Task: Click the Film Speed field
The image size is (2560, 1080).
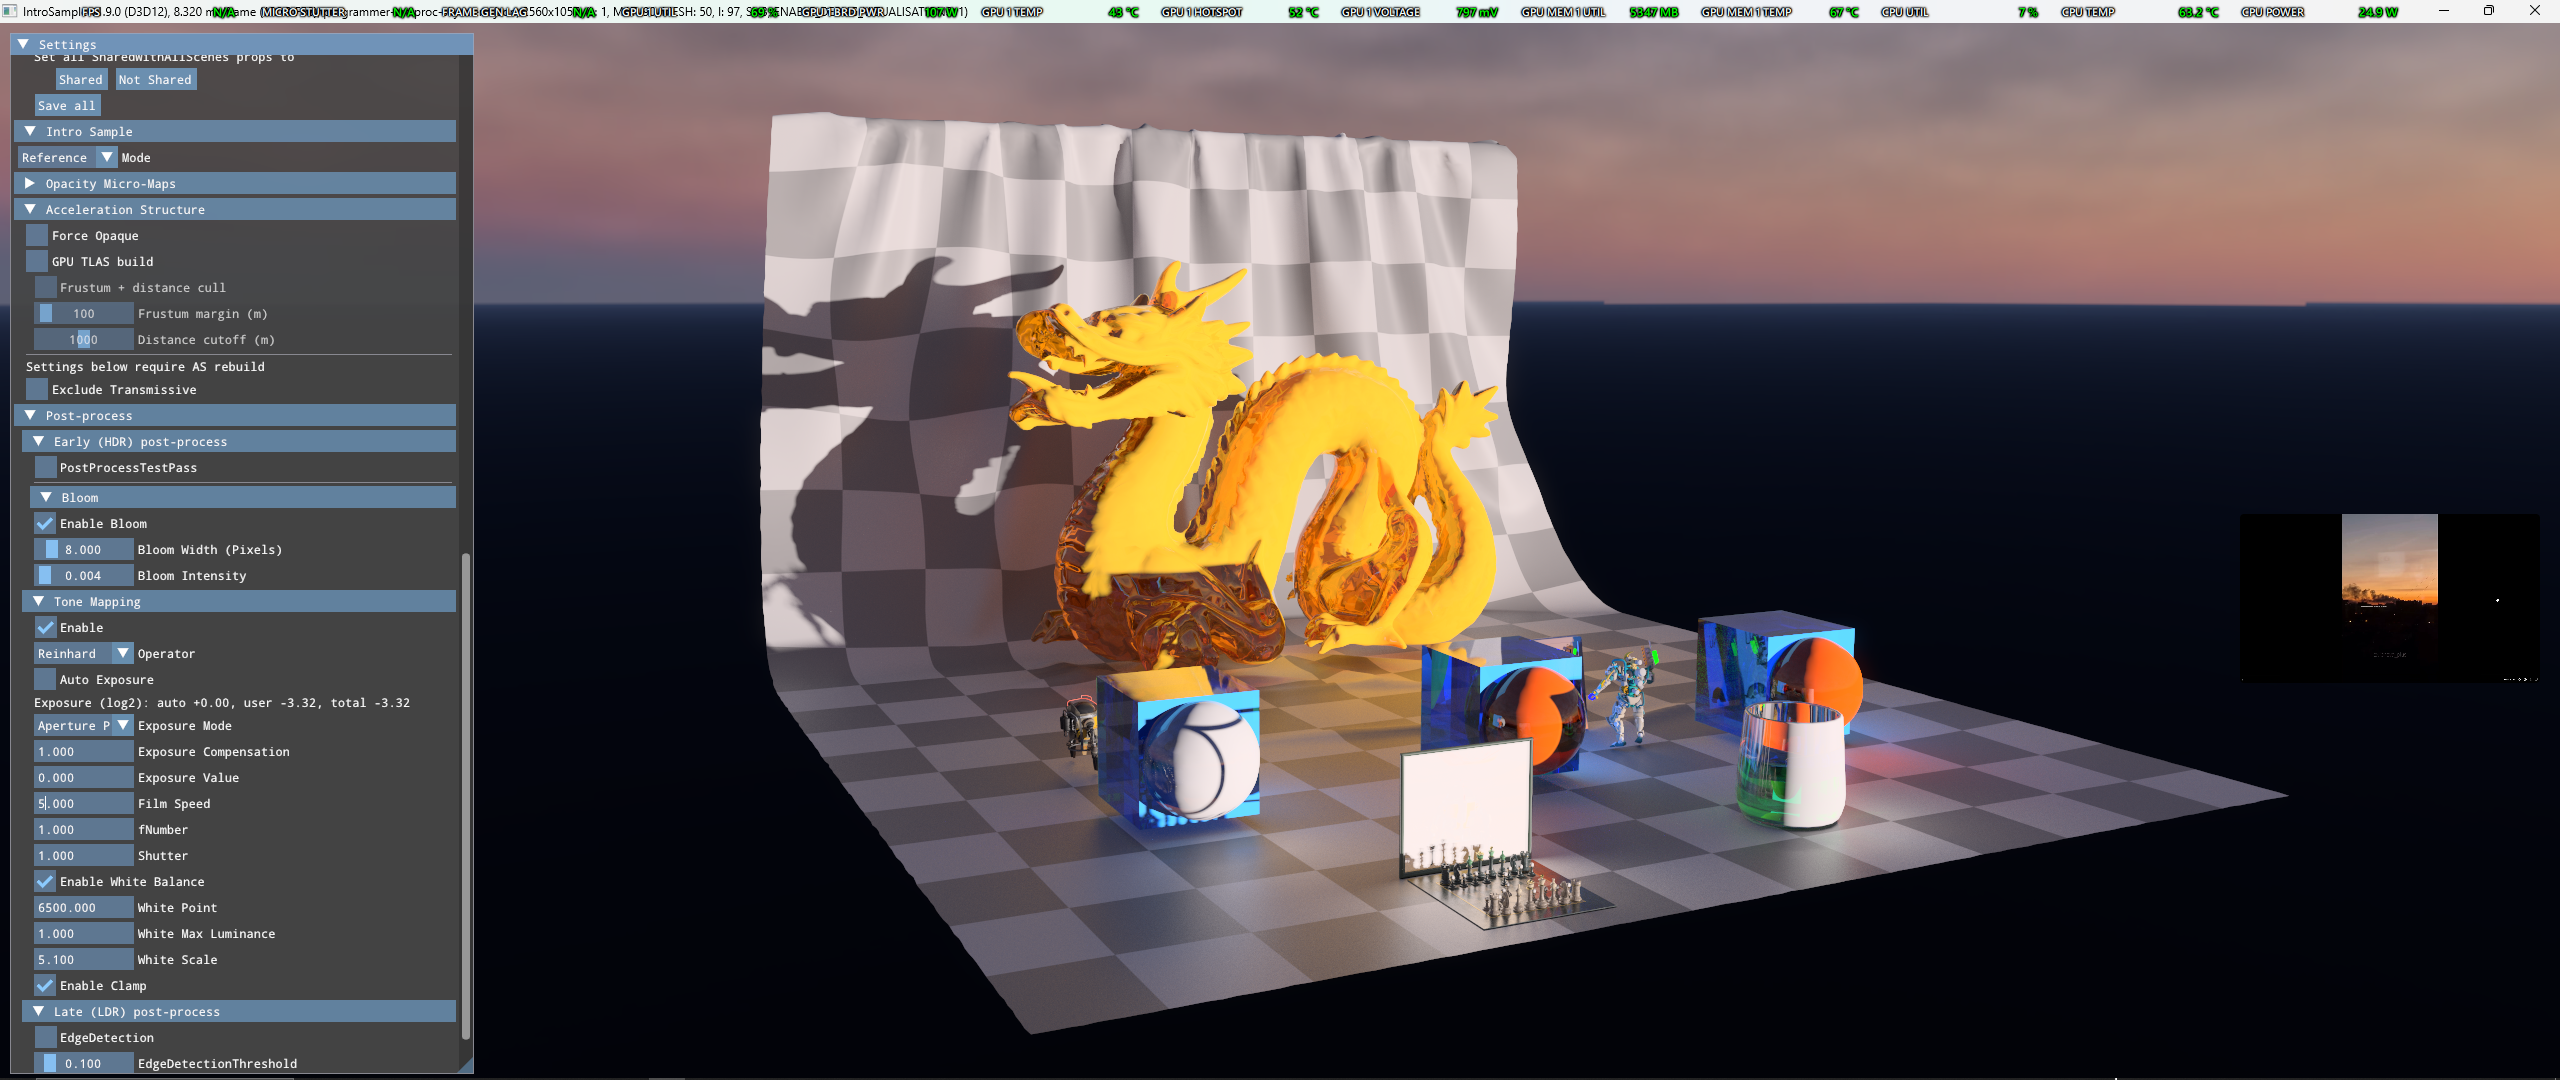Action: (84, 803)
